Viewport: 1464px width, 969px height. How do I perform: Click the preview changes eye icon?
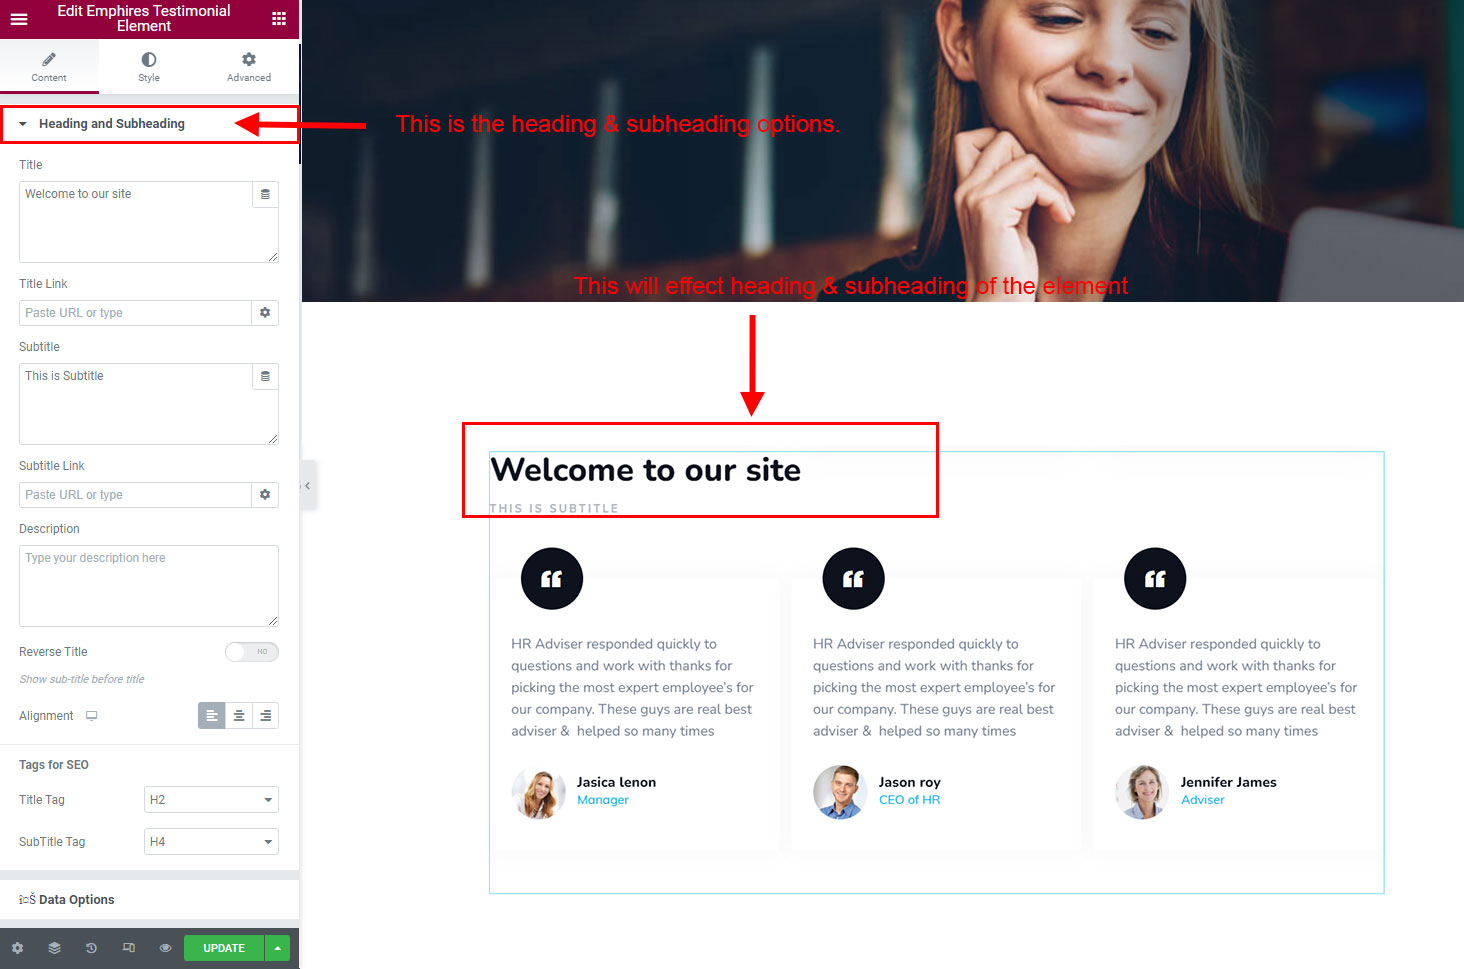[165, 948]
